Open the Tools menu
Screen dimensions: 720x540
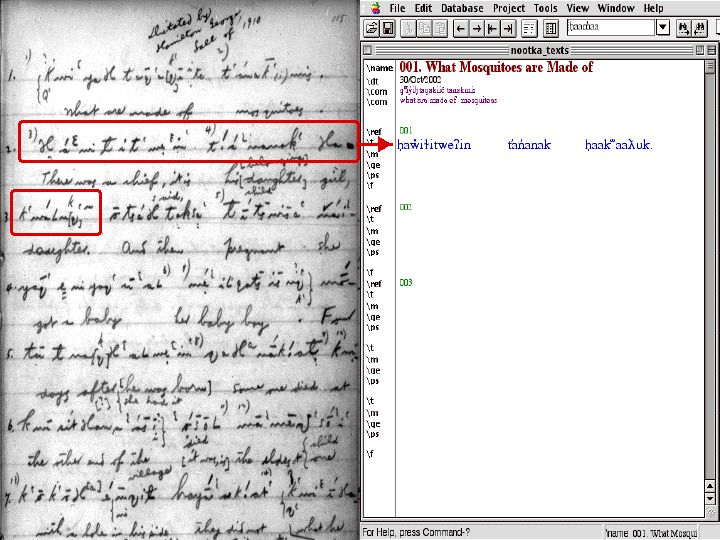click(545, 8)
